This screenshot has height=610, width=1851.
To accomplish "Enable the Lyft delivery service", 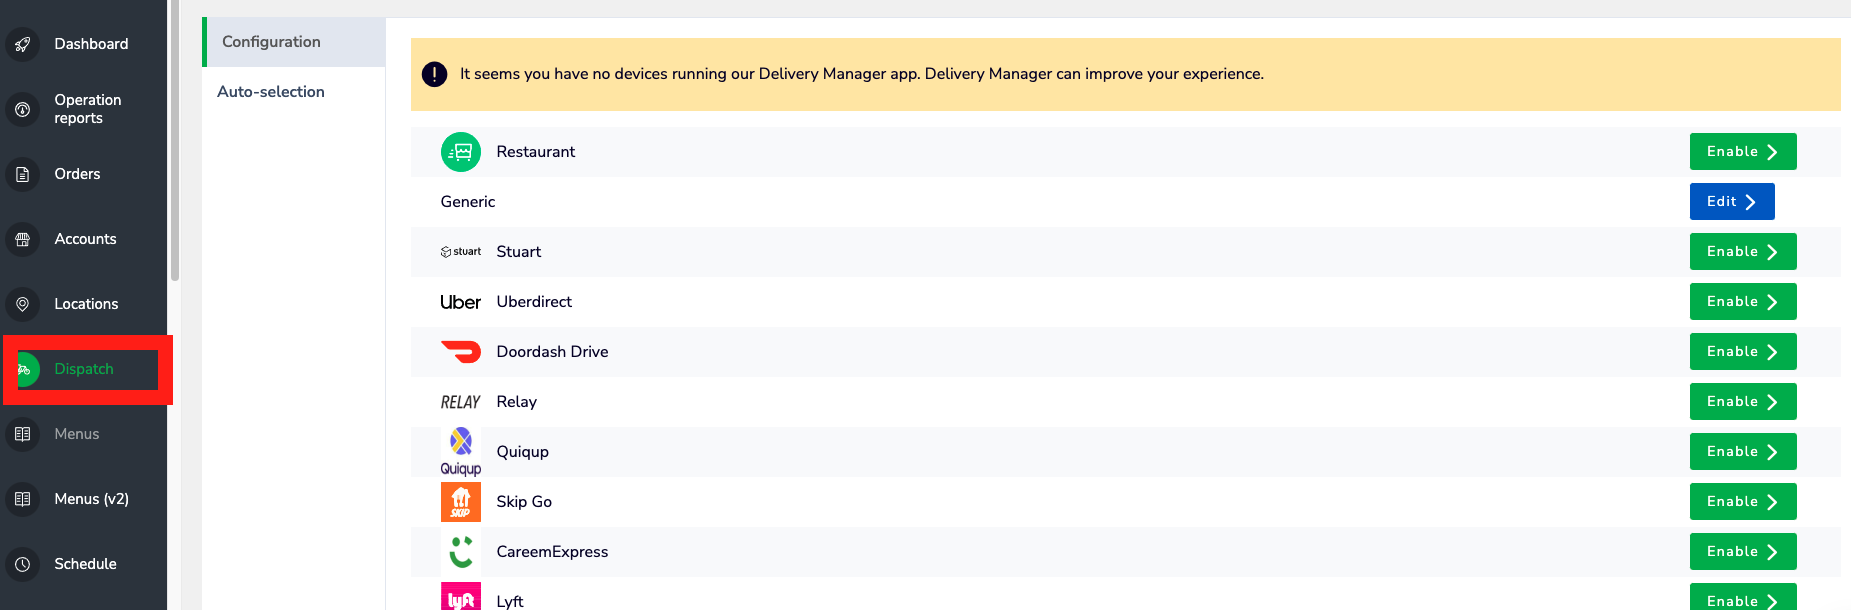I will pyautogui.click(x=1743, y=597).
